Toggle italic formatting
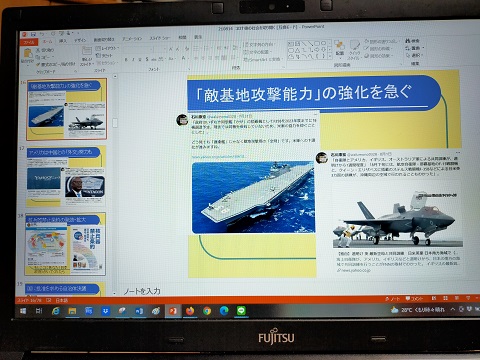480x360 pixels. coord(133,59)
